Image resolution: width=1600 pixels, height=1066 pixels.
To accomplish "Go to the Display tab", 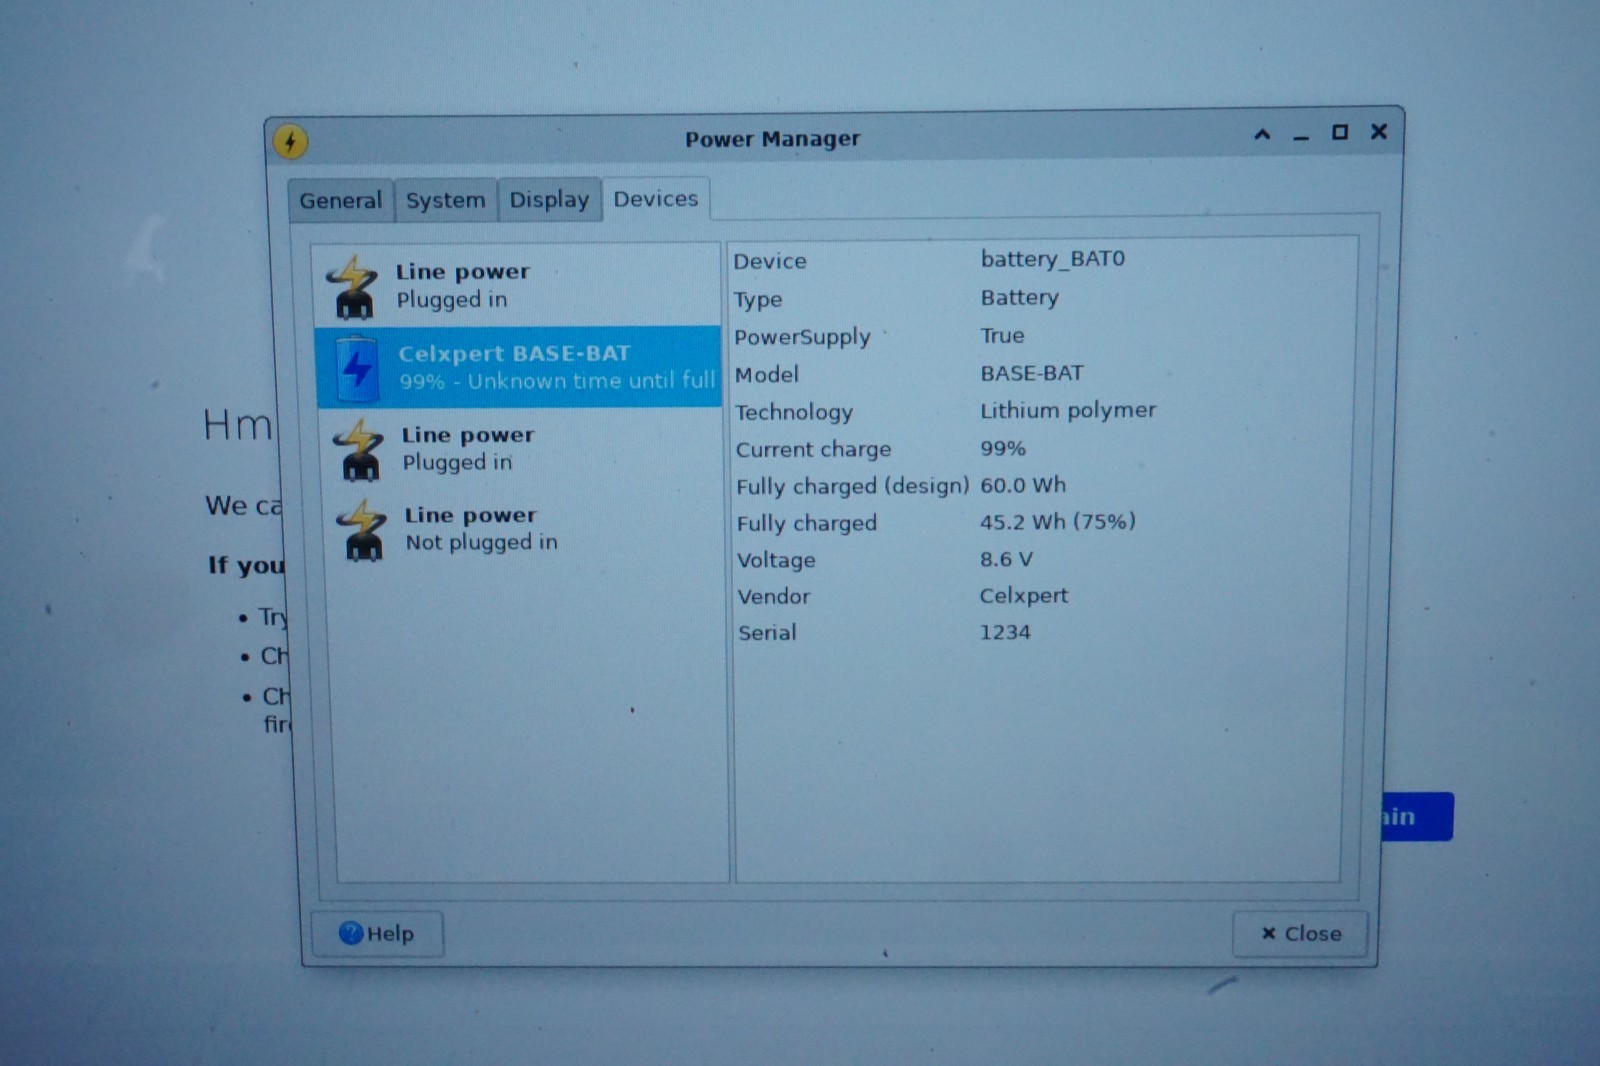I will [x=549, y=199].
